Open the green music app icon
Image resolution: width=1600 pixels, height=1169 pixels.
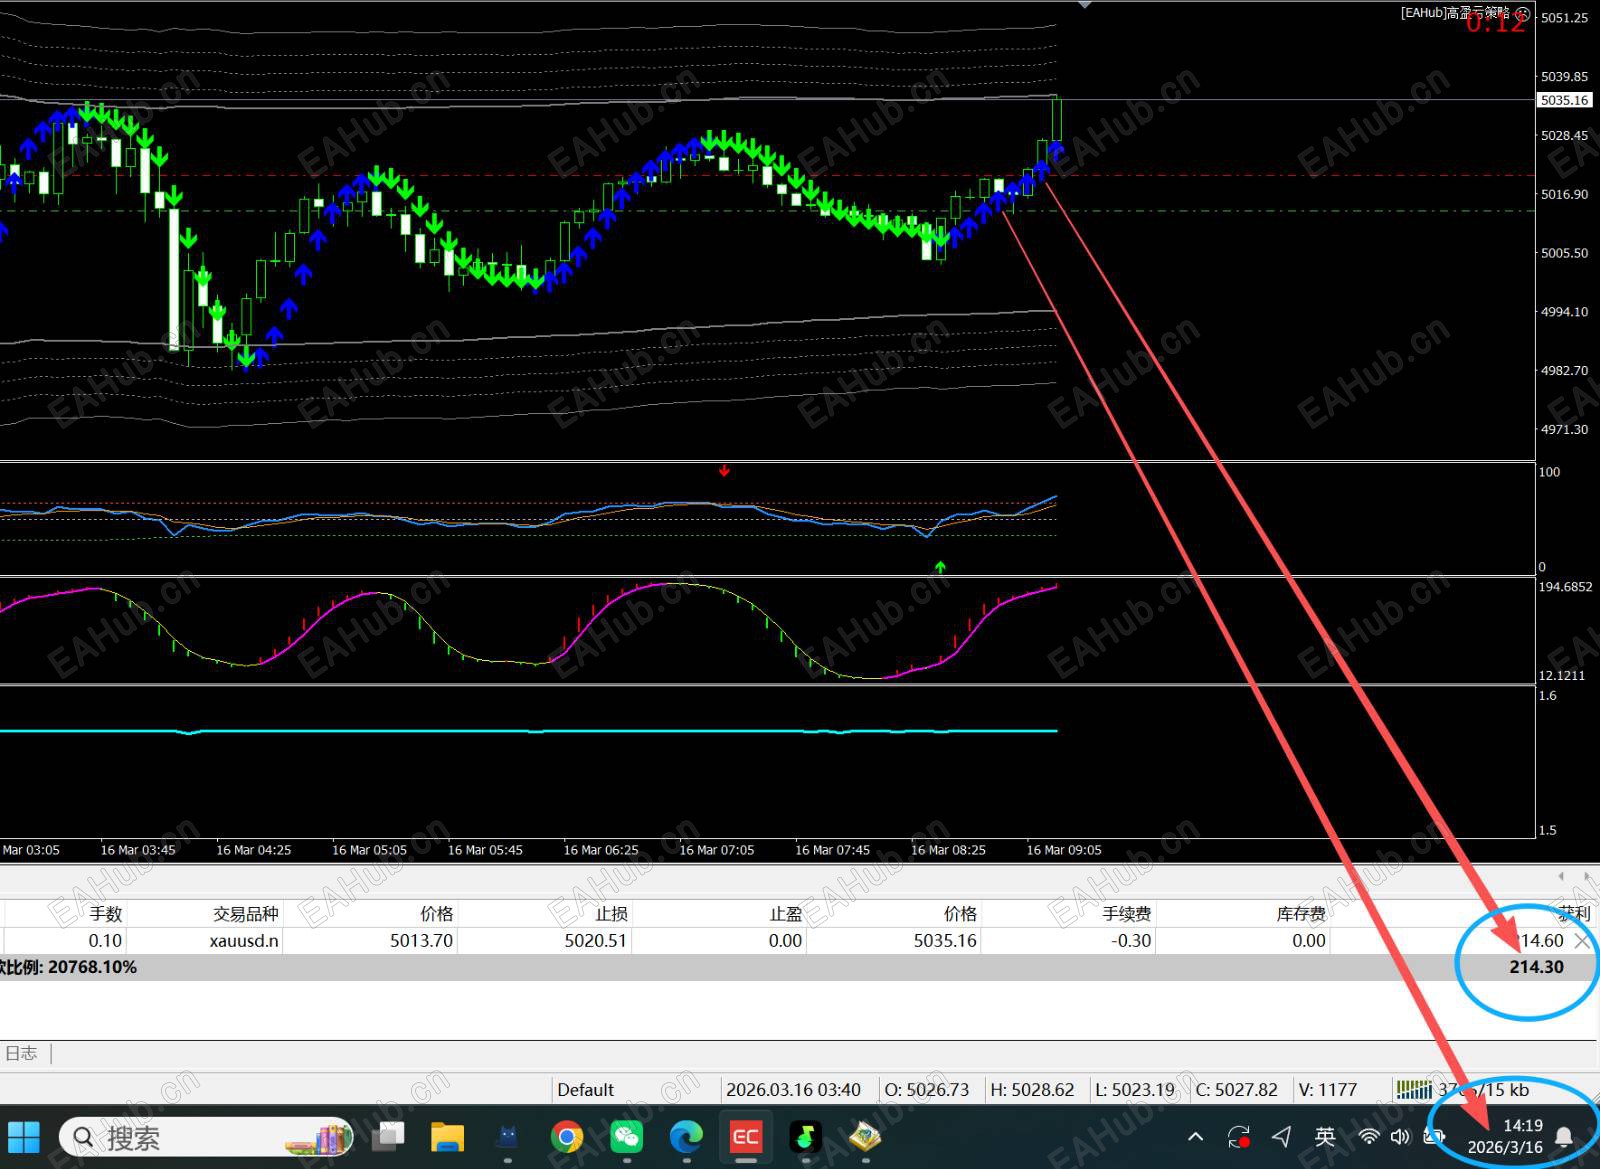click(805, 1137)
